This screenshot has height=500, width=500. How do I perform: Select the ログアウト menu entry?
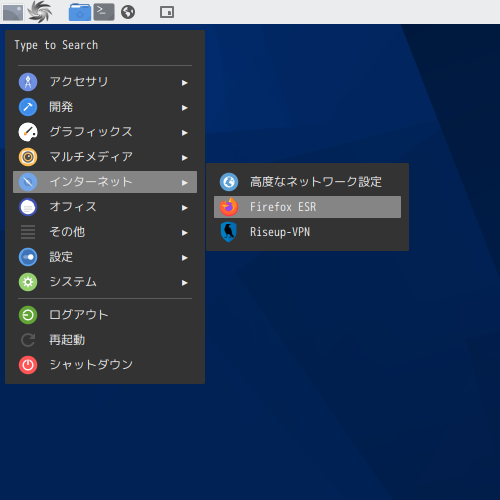[x=105, y=315]
